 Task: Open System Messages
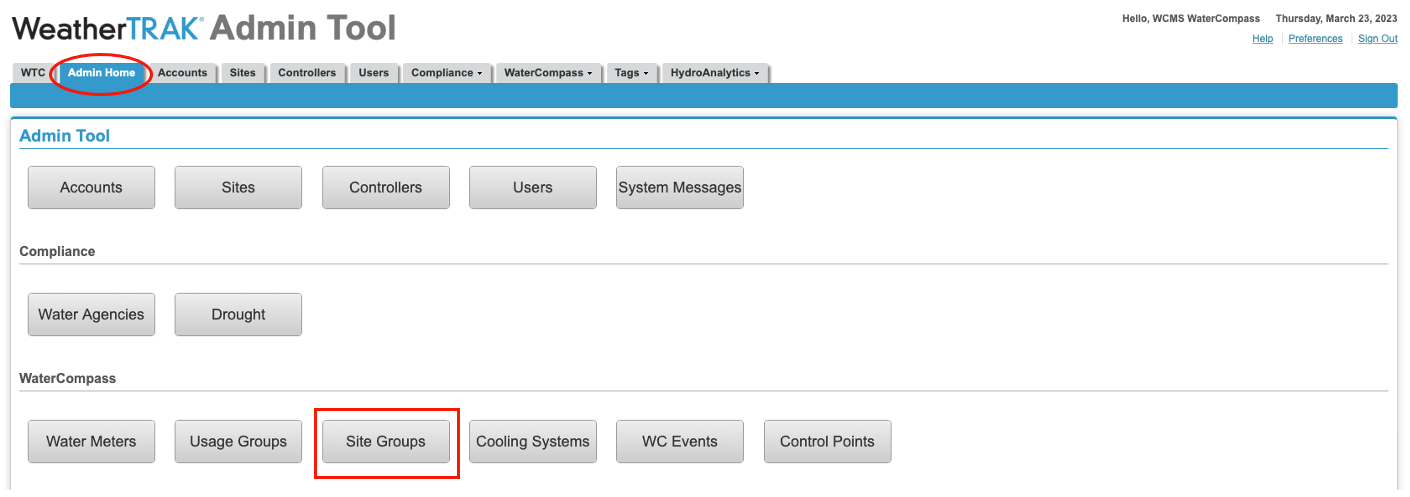coord(680,187)
